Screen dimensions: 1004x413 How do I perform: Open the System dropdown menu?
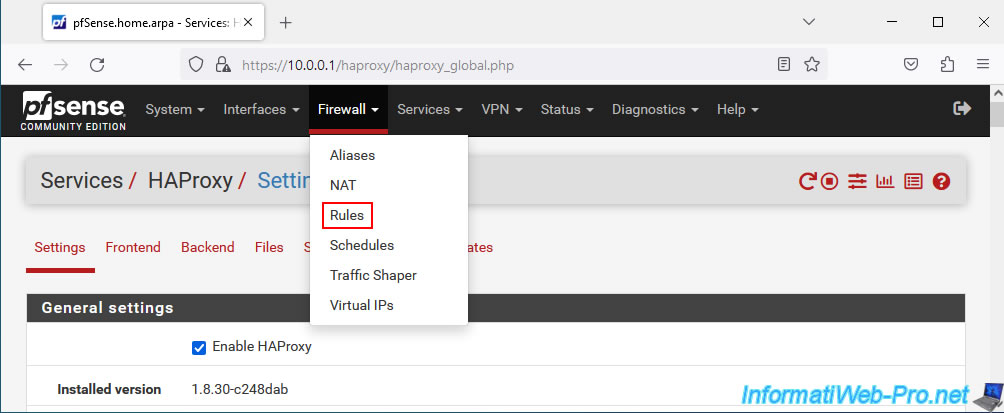point(175,109)
